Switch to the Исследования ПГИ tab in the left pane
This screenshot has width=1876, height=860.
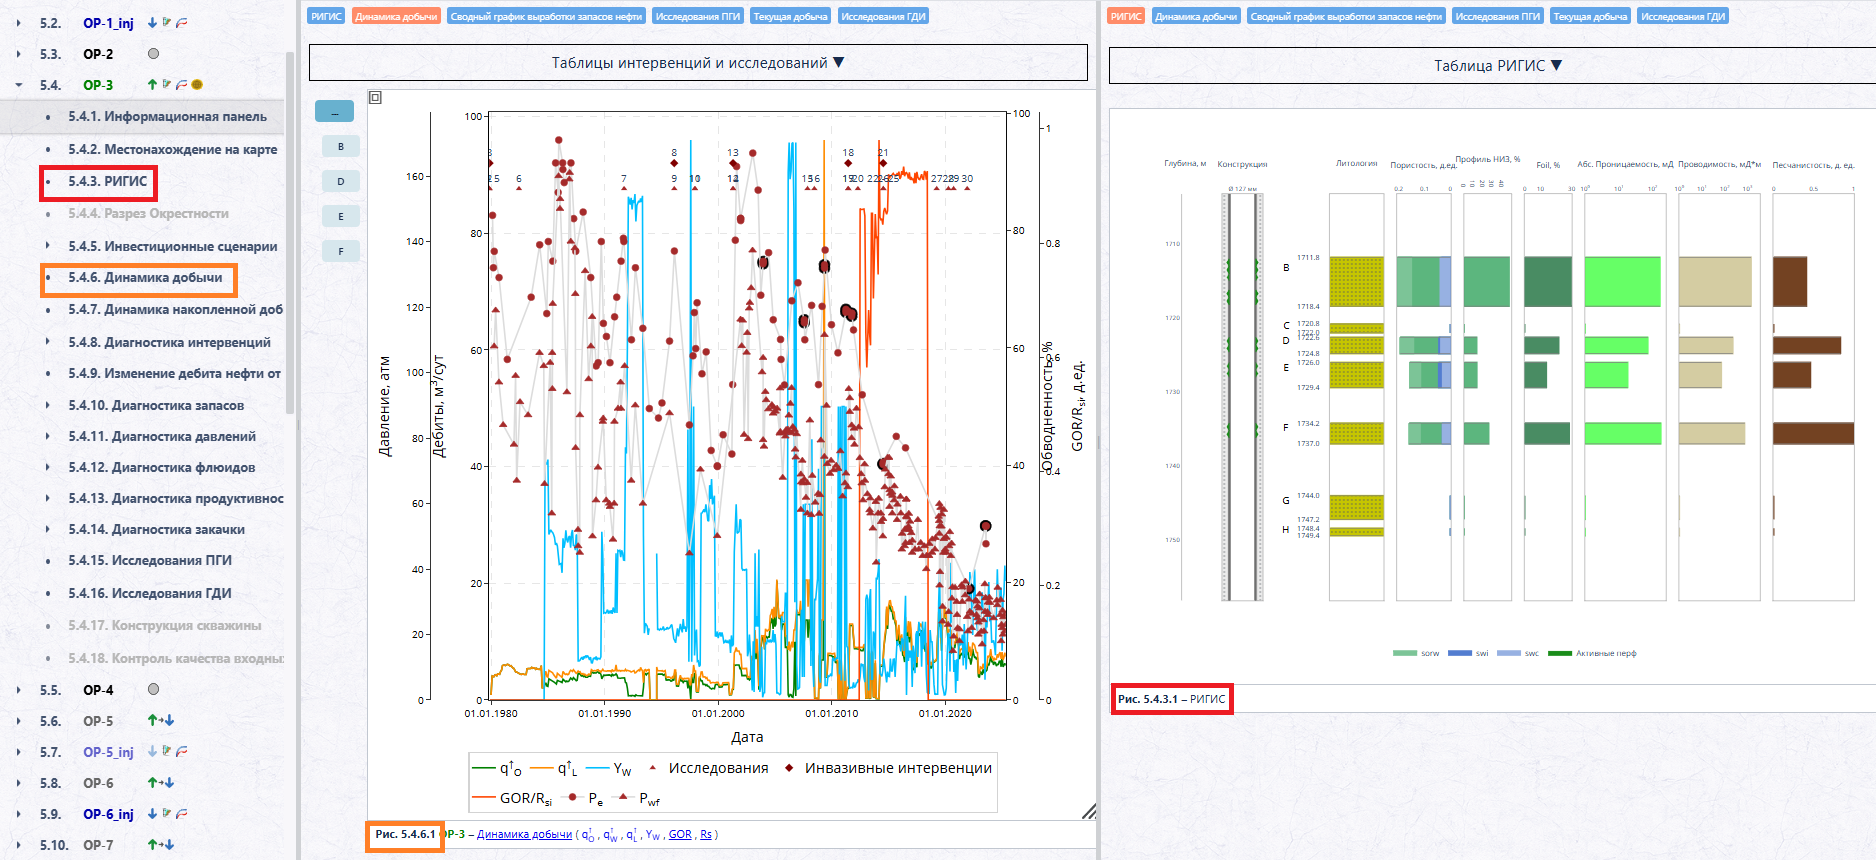point(698,16)
